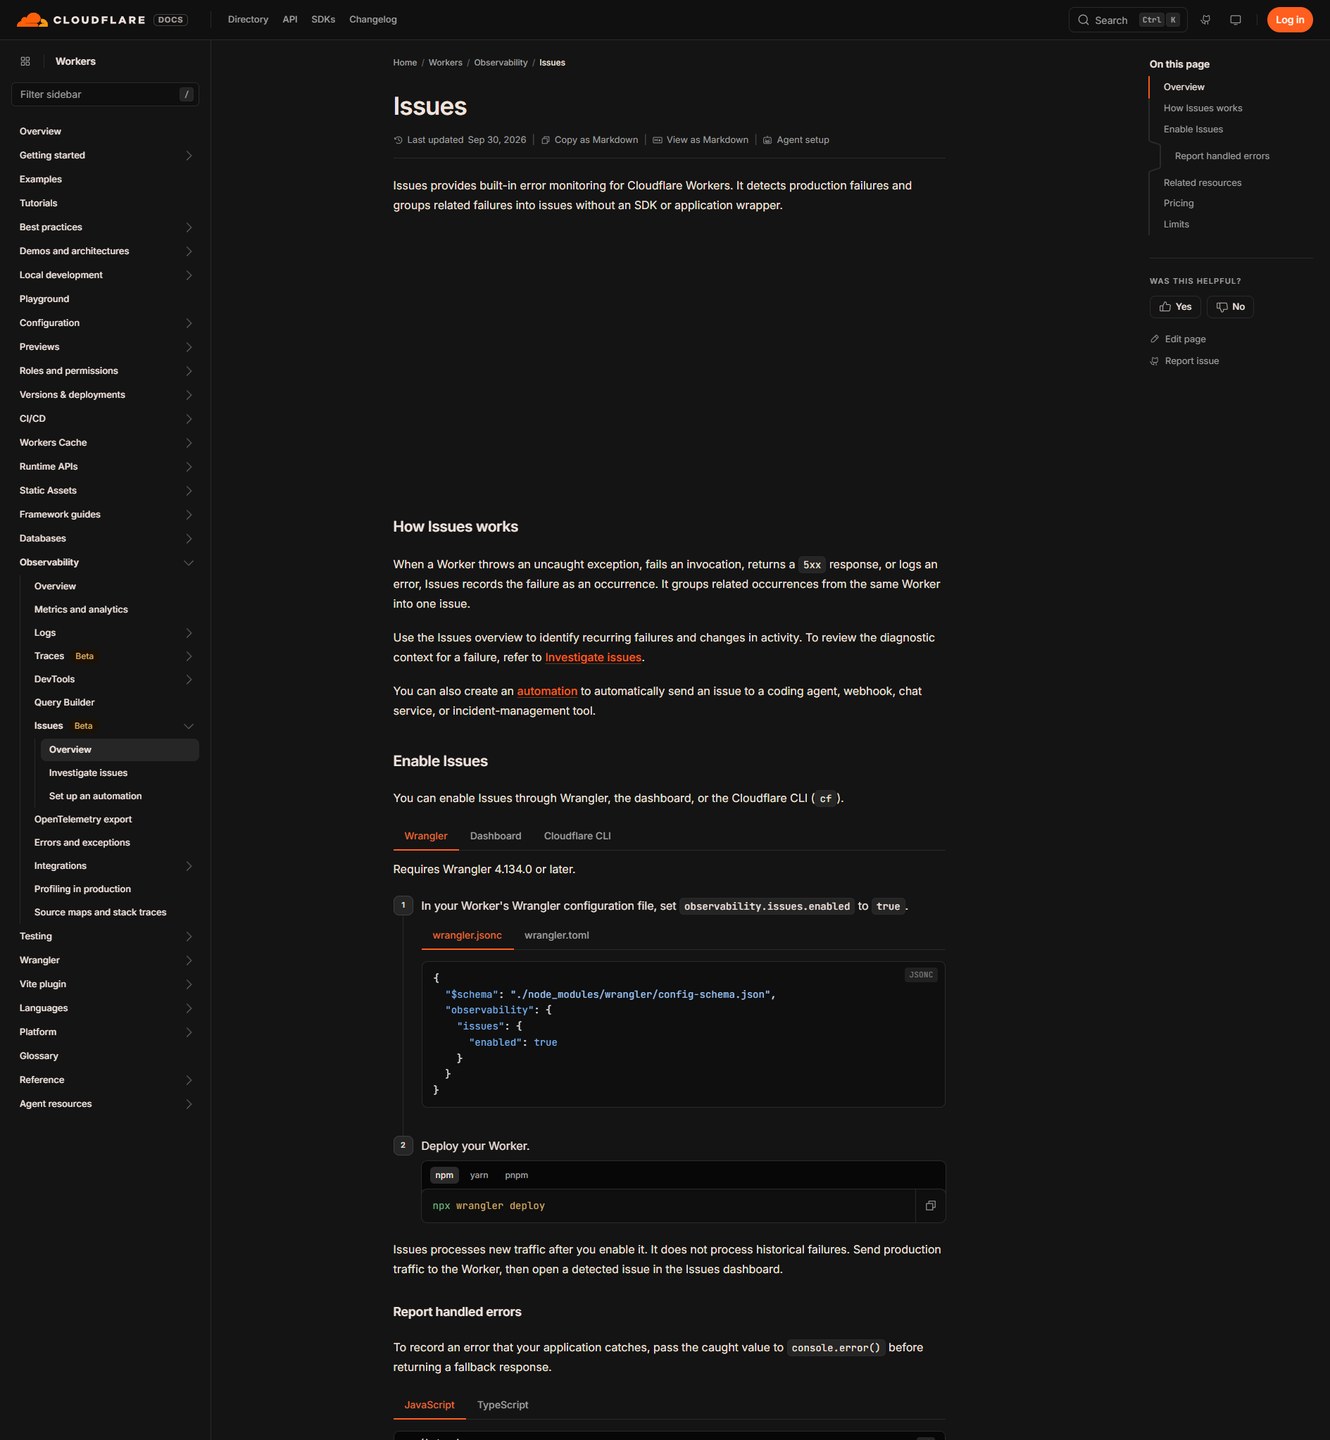Switch to the Dashboard tab
The height and width of the screenshot is (1440, 1330).
[495, 836]
